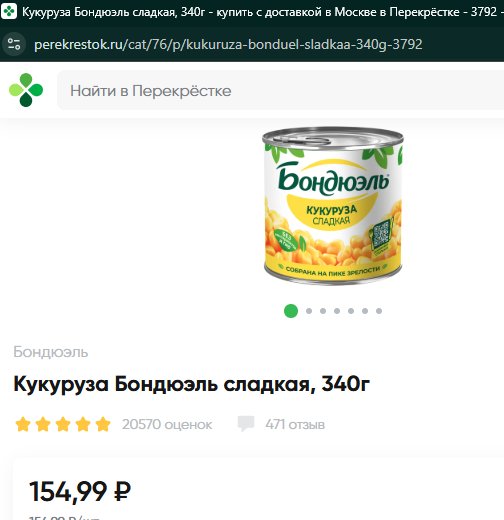This screenshot has width=504, height=520.
Task: Click the Perekrestok clover logo
Action: pos(26,90)
